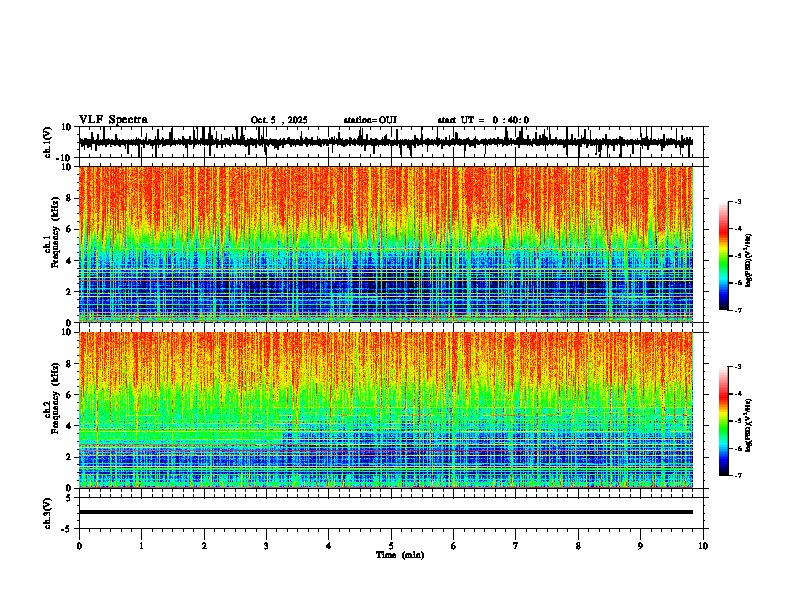The width and height of the screenshot is (792, 612).
Task: Click time axis tick label "2"
Action: 204,546
